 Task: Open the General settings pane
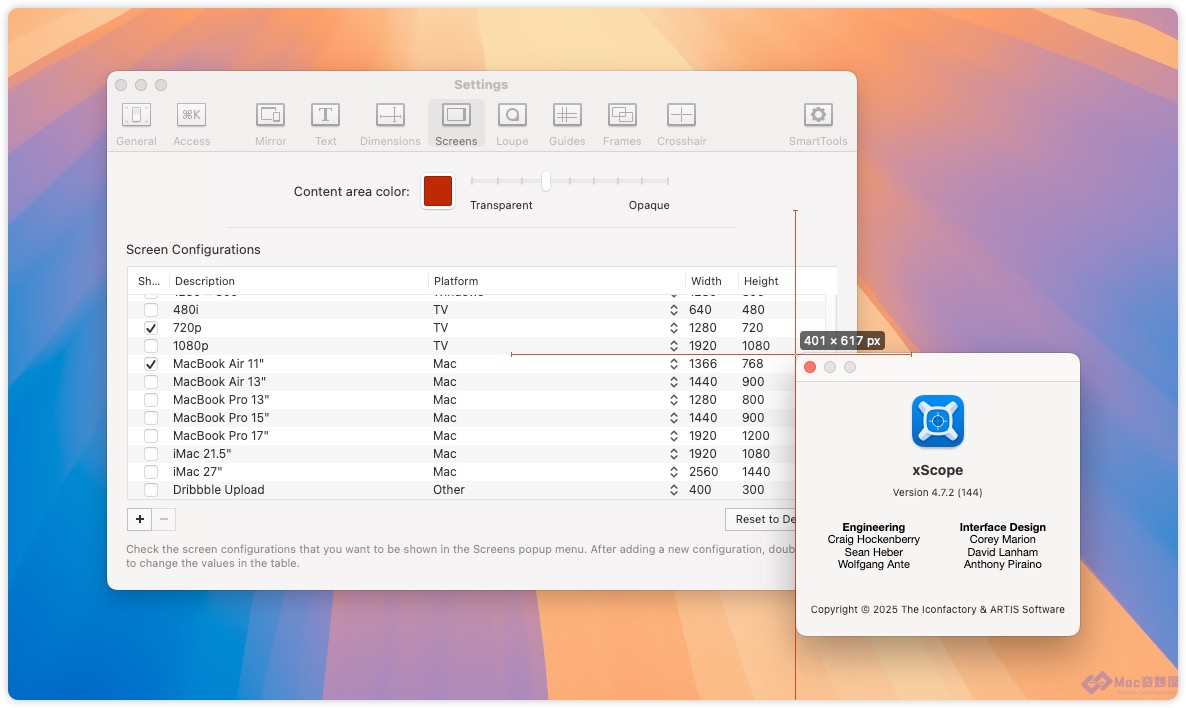coord(136,125)
